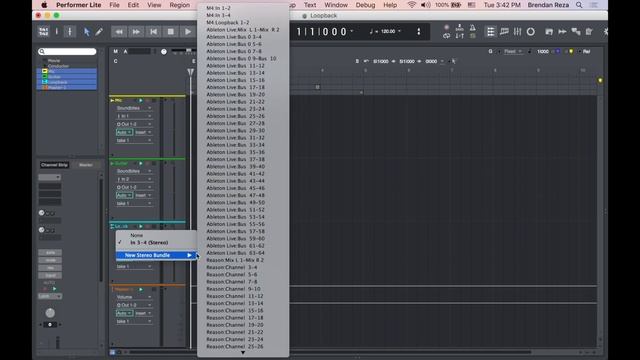Select the yellow Mic track in list
This screenshot has width=640, height=360.
point(67,71)
